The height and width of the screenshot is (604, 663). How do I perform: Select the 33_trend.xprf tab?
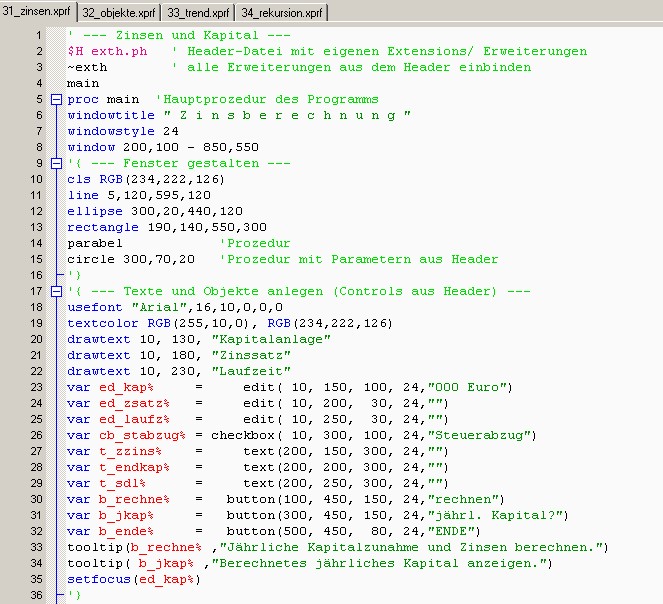tap(198, 14)
